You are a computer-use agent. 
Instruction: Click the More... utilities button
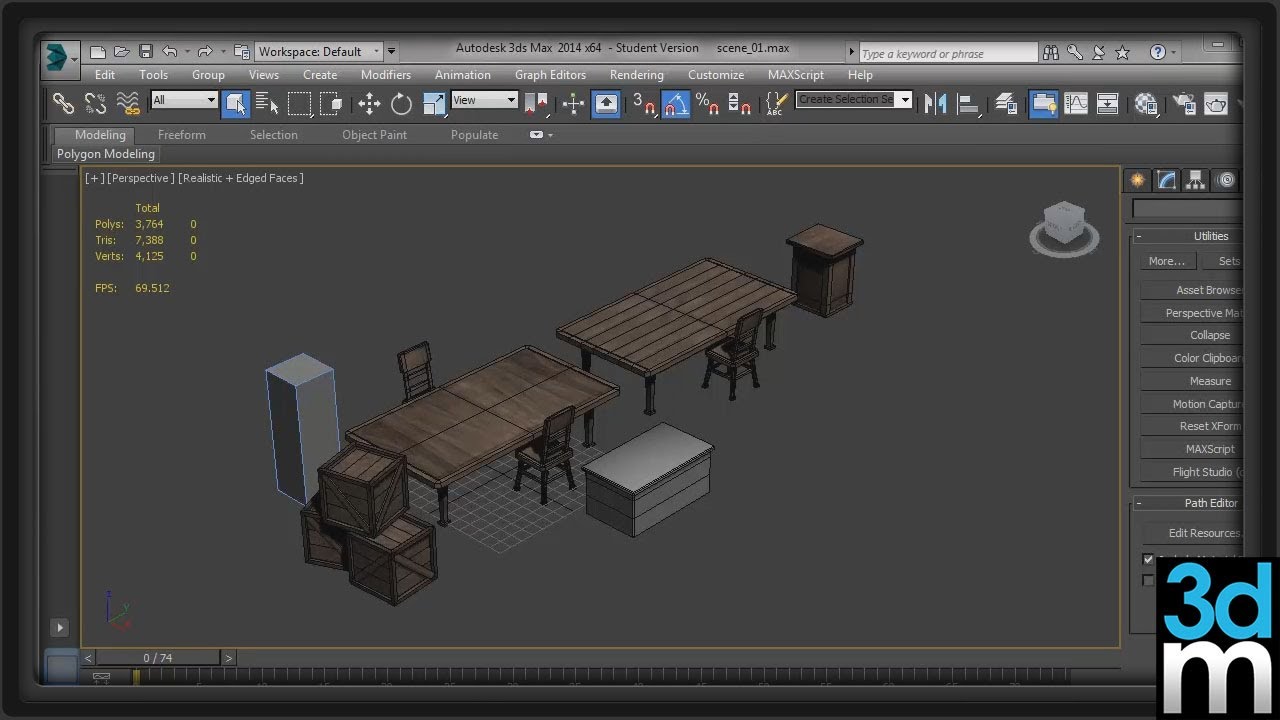pos(1166,261)
